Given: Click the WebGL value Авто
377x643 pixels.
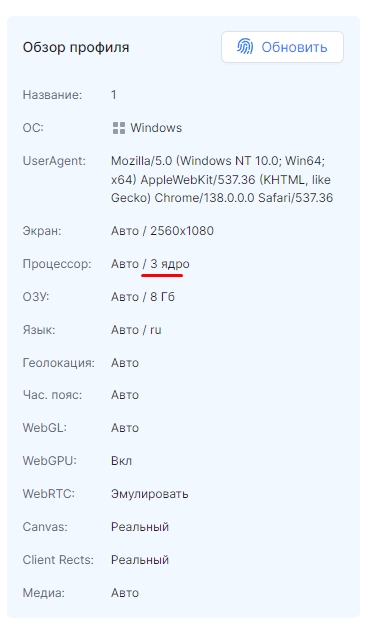Looking at the screenshot, I should pyautogui.click(x=125, y=428).
